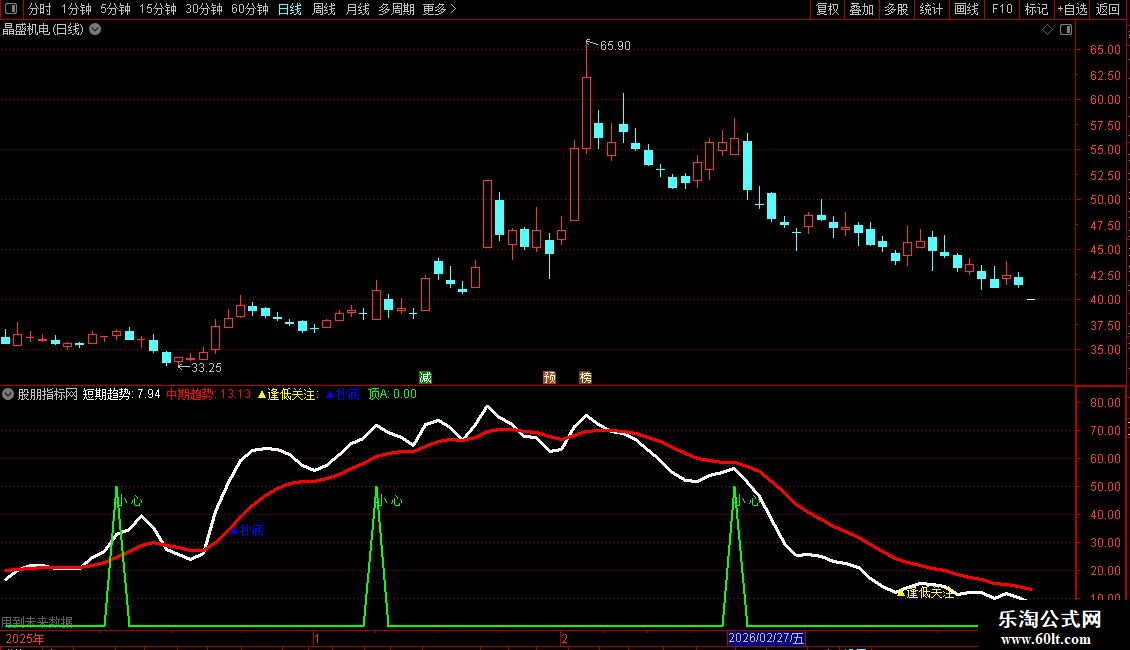Screen dimensions: 1130x650
Task: Expand the 股朋指标网 indicator dropdown
Action: (x=9, y=394)
